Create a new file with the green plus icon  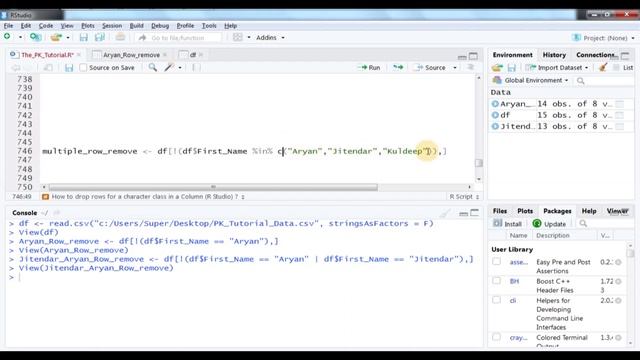[x=7, y=37]
